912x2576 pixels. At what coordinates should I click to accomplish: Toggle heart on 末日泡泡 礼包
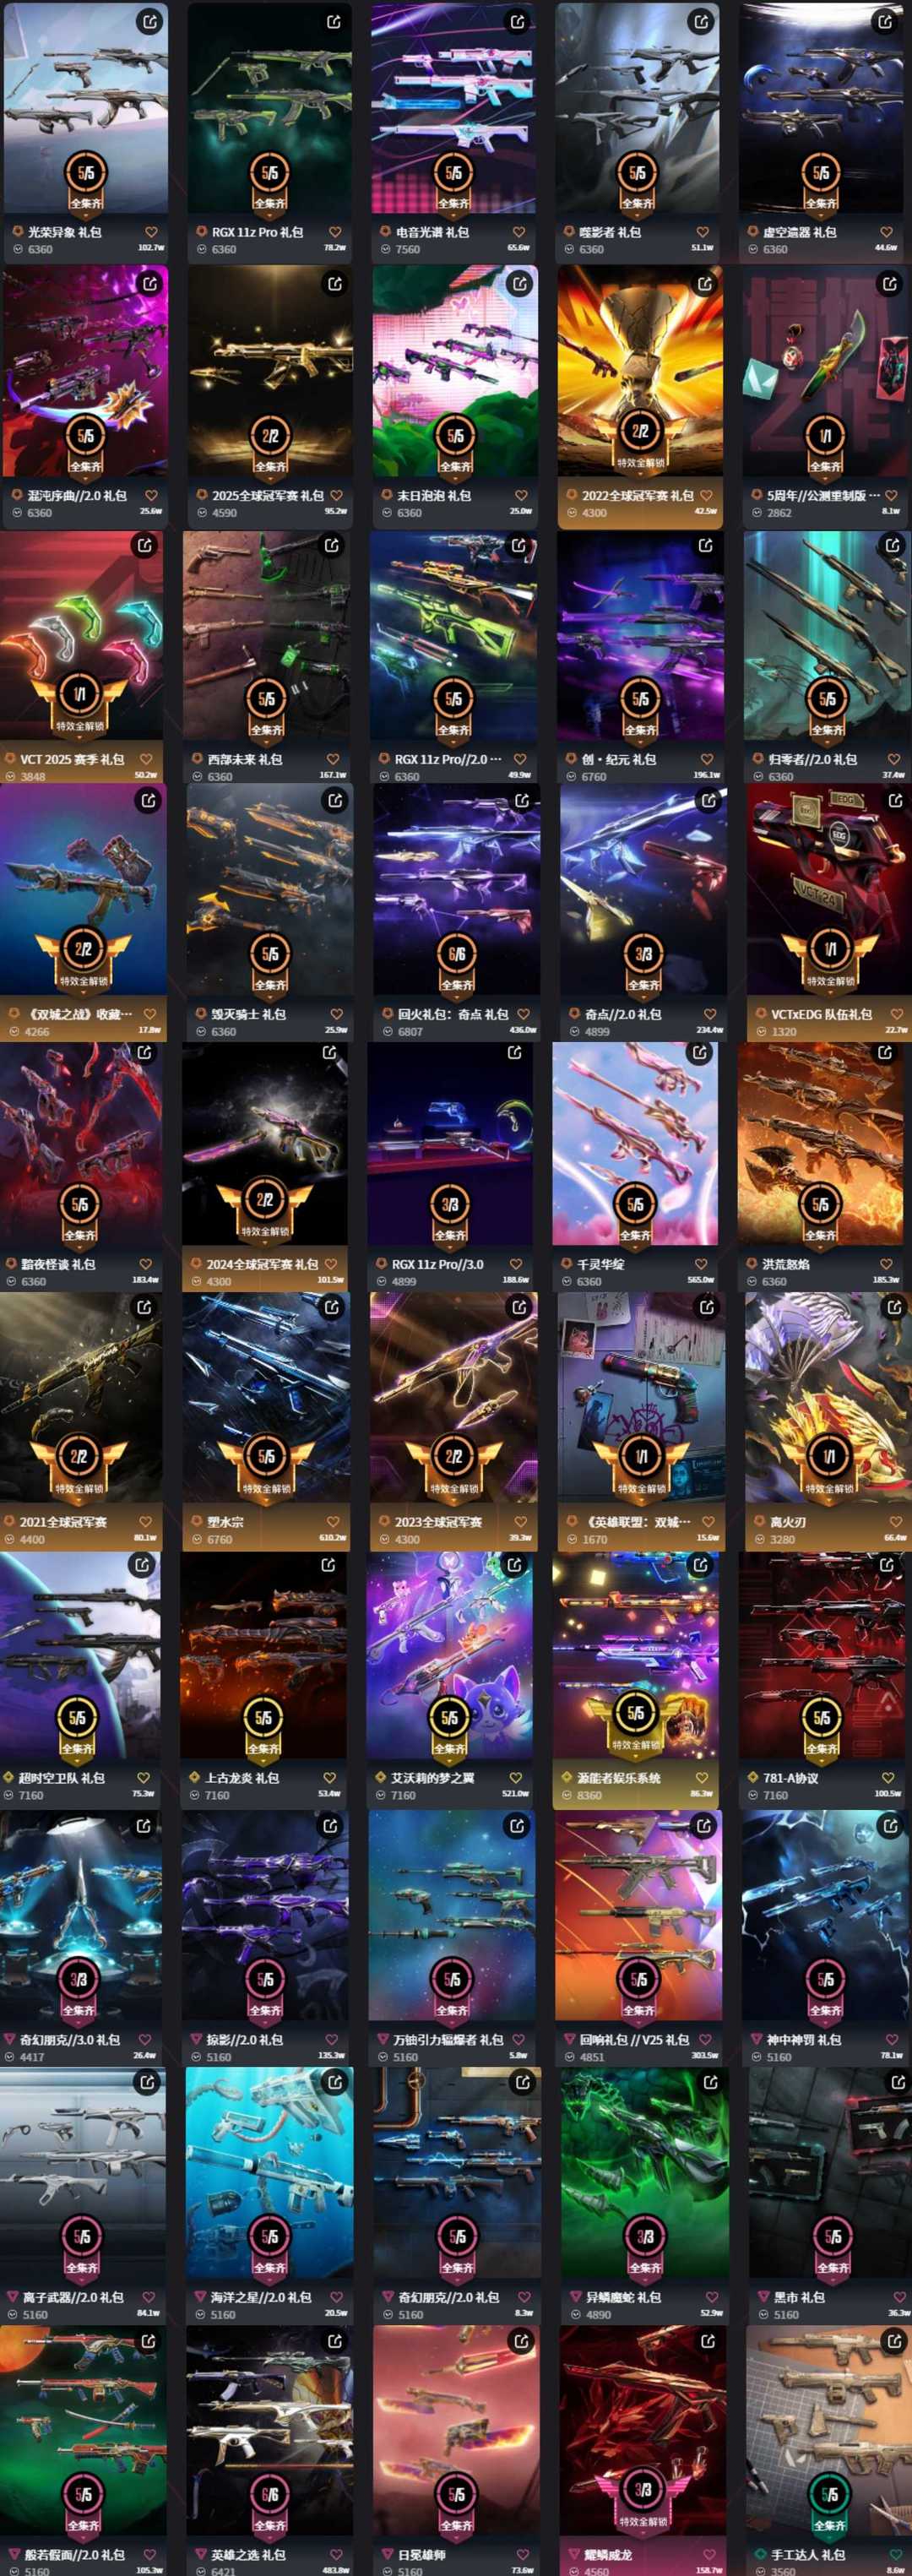click(x=521, y=495)
